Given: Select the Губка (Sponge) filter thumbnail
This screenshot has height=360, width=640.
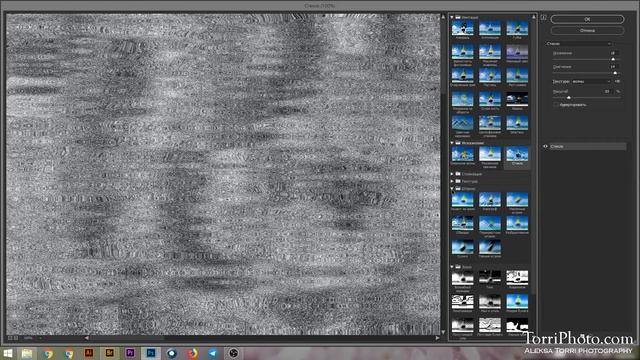Looking at the screenshot, I should point(517,29).
